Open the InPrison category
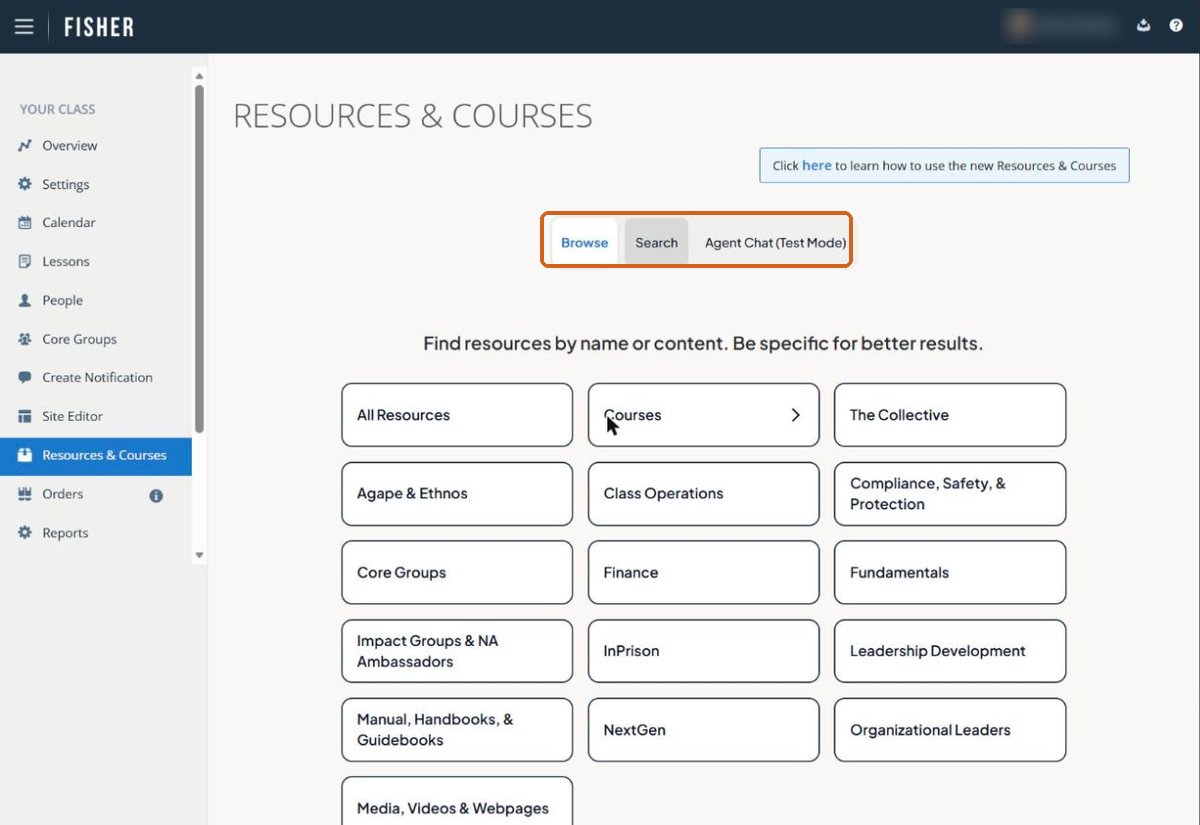 [x=703, y=651]
